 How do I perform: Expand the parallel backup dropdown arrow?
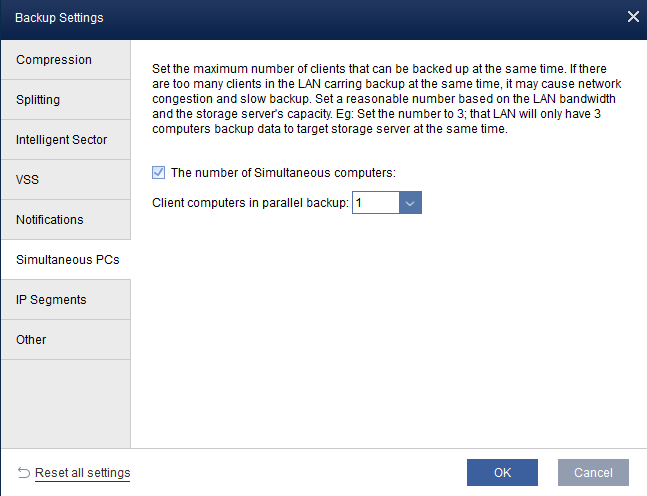coord(411,203)
